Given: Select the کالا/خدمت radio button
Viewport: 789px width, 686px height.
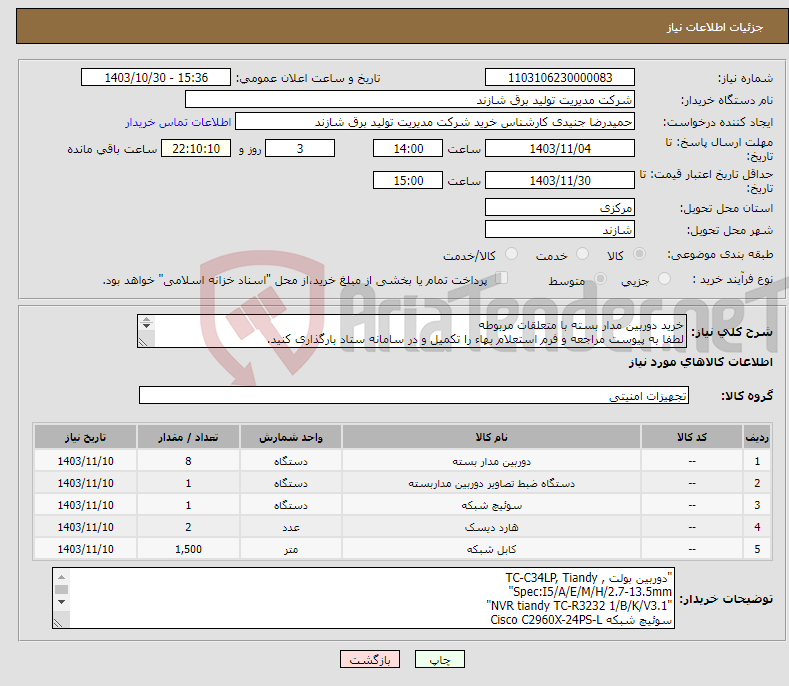Looking at the screenshot, I should (x=511, y=254).
